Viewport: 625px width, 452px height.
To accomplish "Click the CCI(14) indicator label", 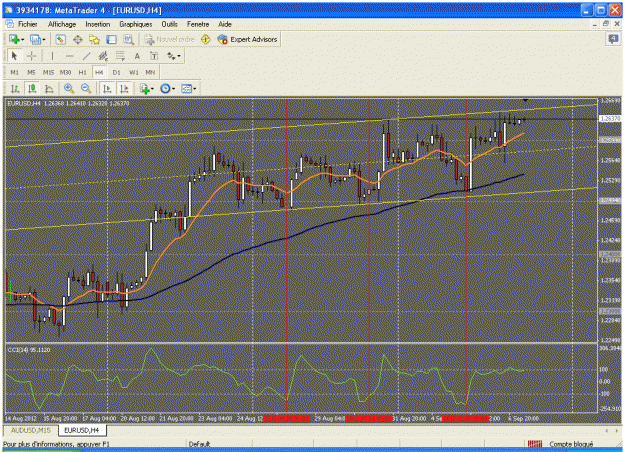I will point(29,350).
